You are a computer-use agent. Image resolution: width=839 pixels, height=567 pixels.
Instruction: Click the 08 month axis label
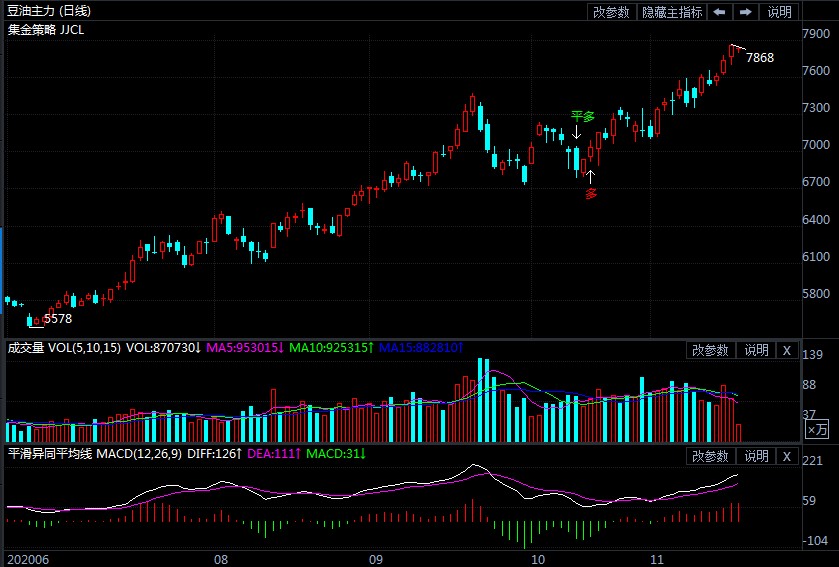(220, 560)
